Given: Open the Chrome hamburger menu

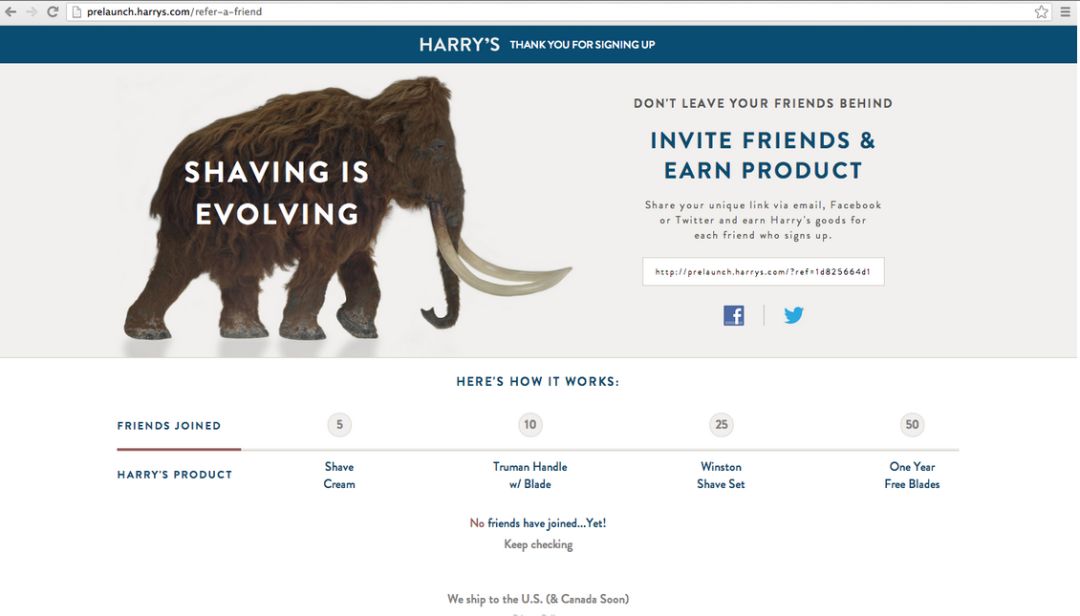Looking at the screenshot, I should (1065, 12).
